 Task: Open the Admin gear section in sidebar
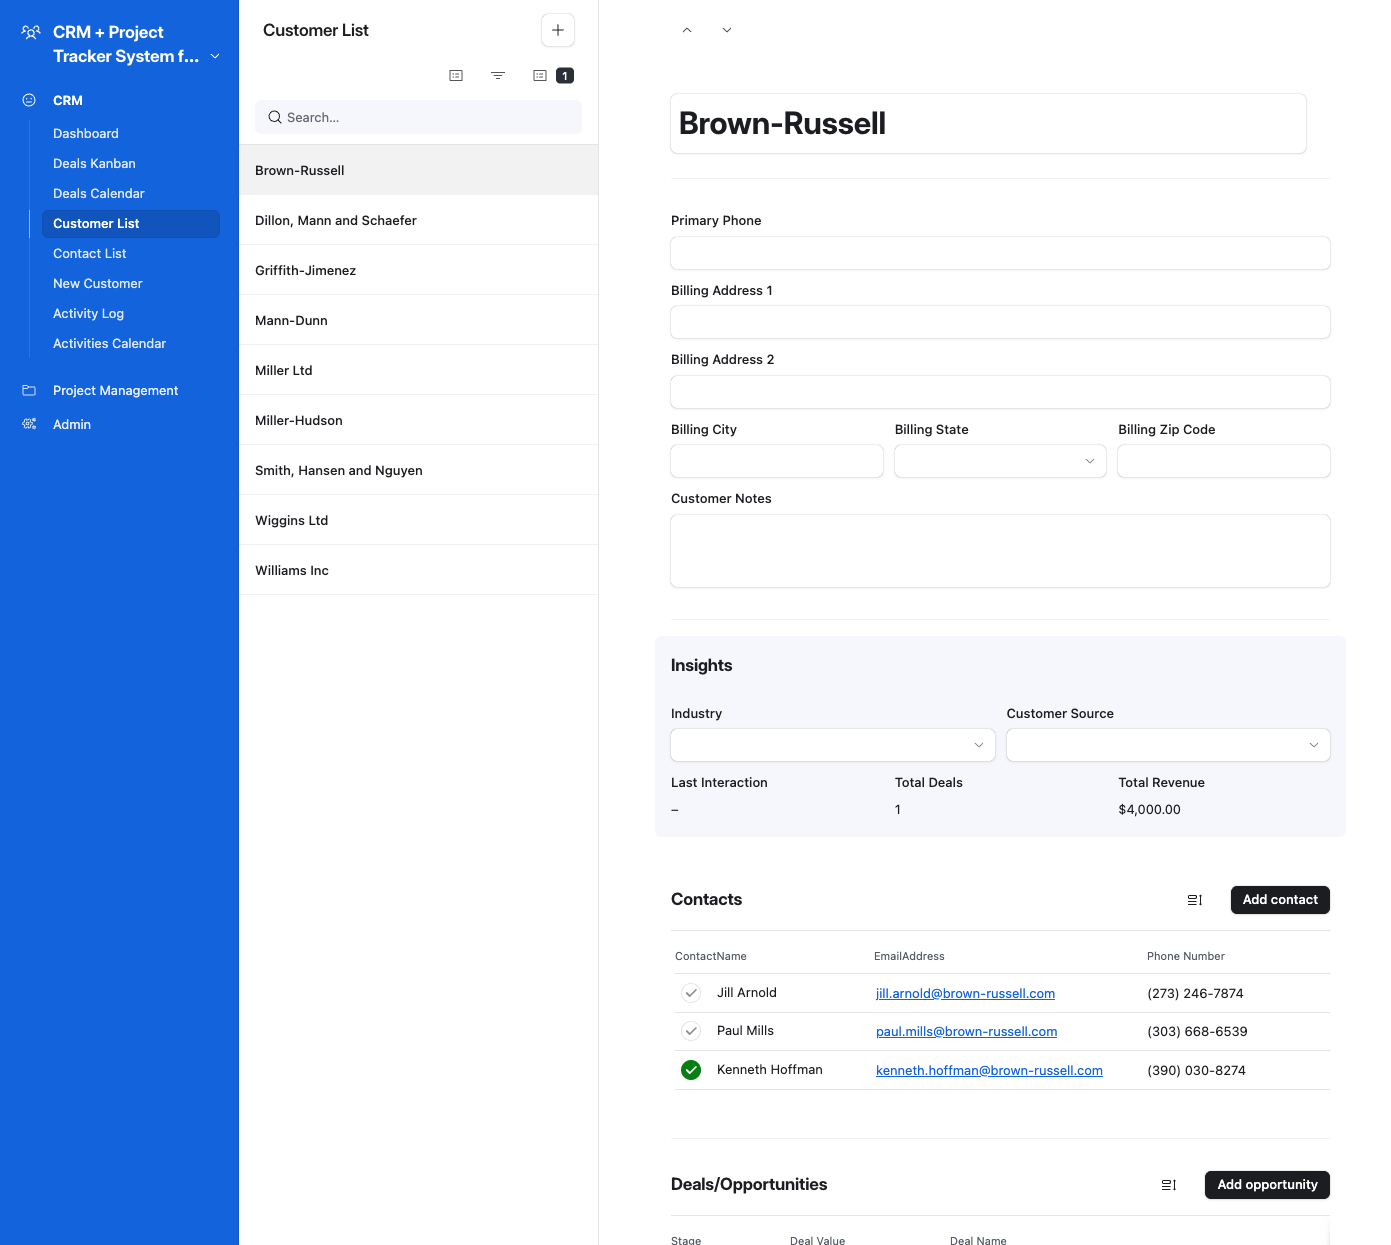pyautogui.click(x=29, y=424)
